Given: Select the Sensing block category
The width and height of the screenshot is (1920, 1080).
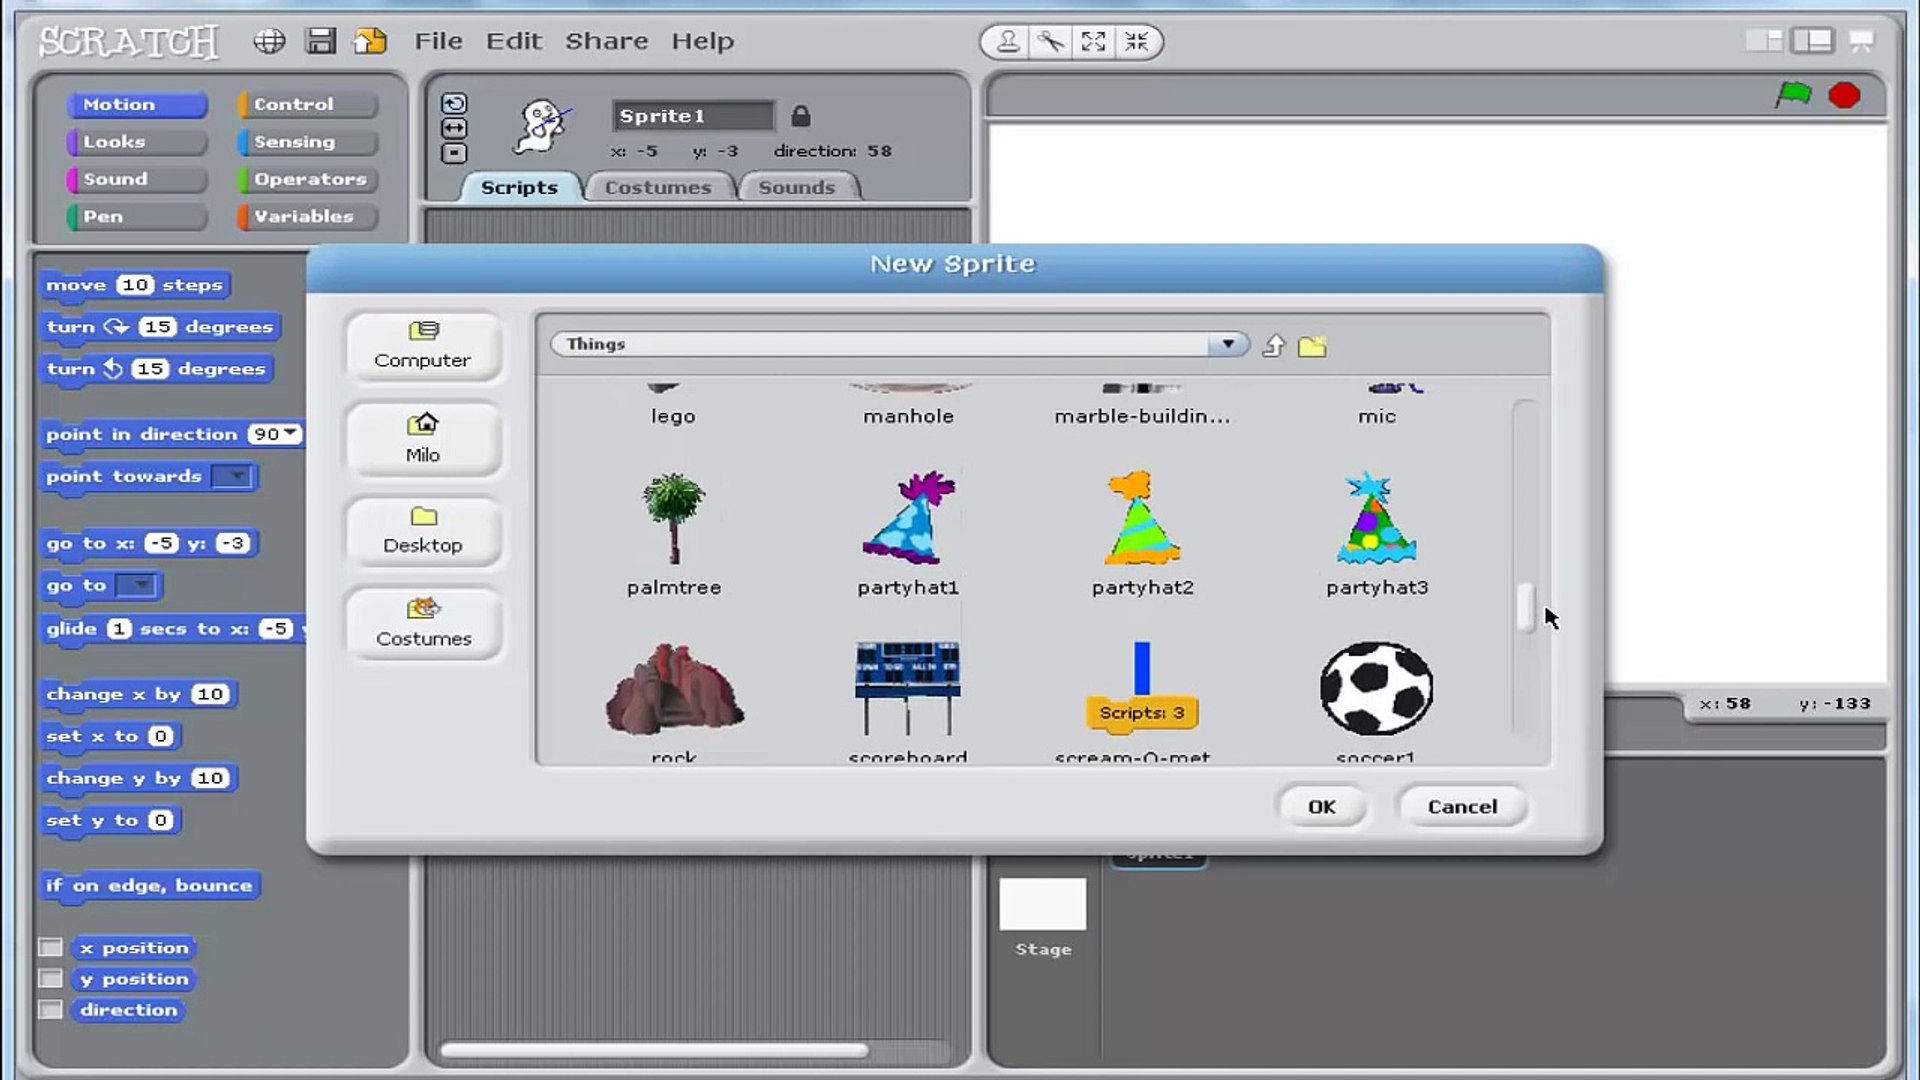Looking at the screenshot, I should pos(308,142).
